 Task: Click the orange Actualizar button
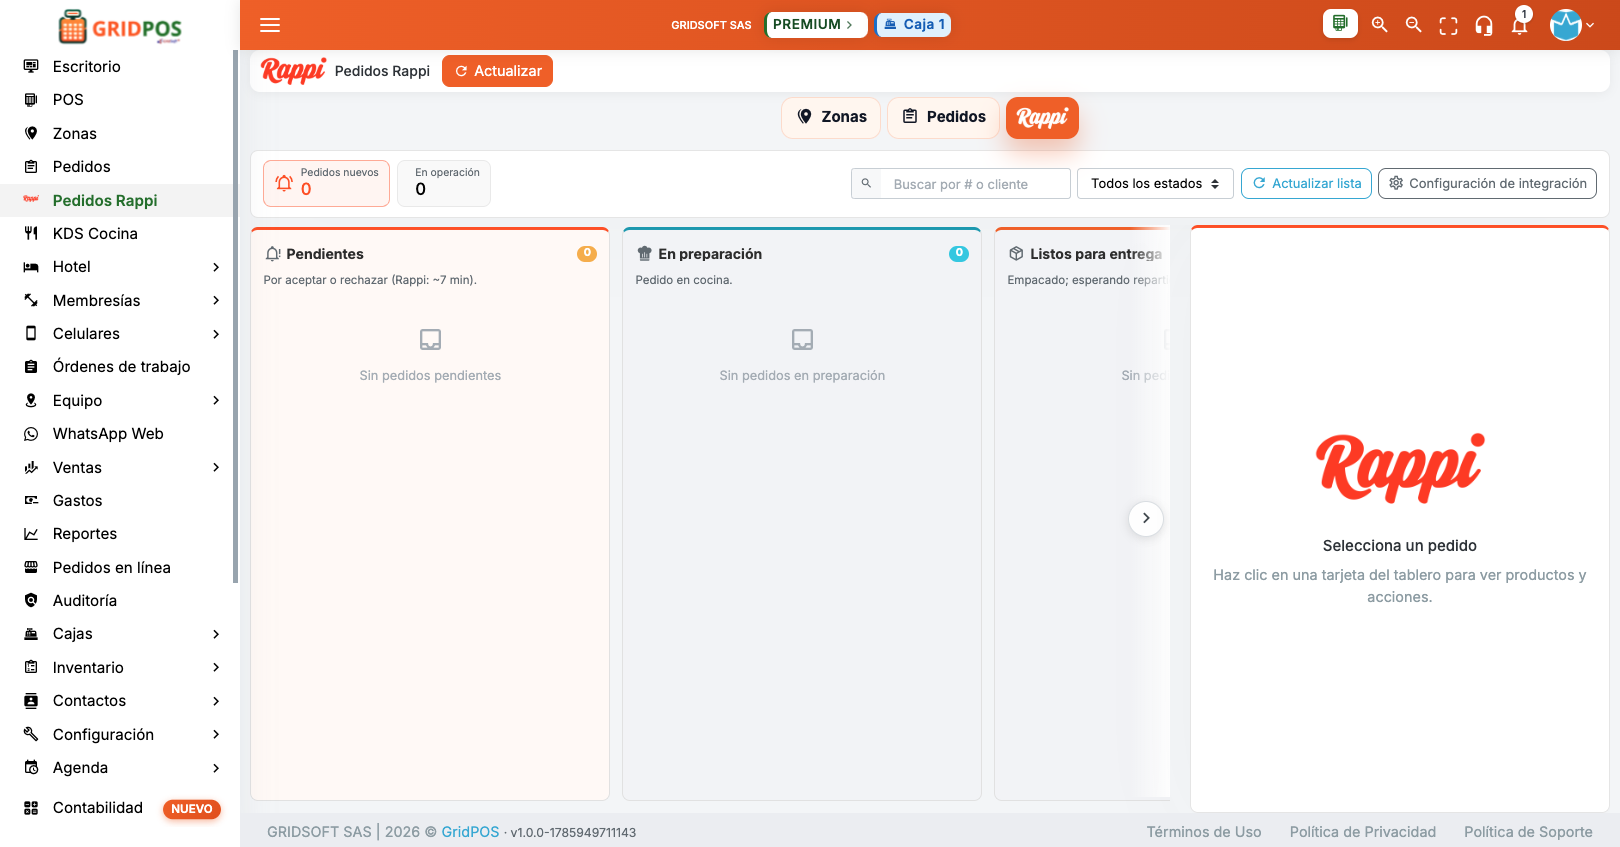[497, 71]
